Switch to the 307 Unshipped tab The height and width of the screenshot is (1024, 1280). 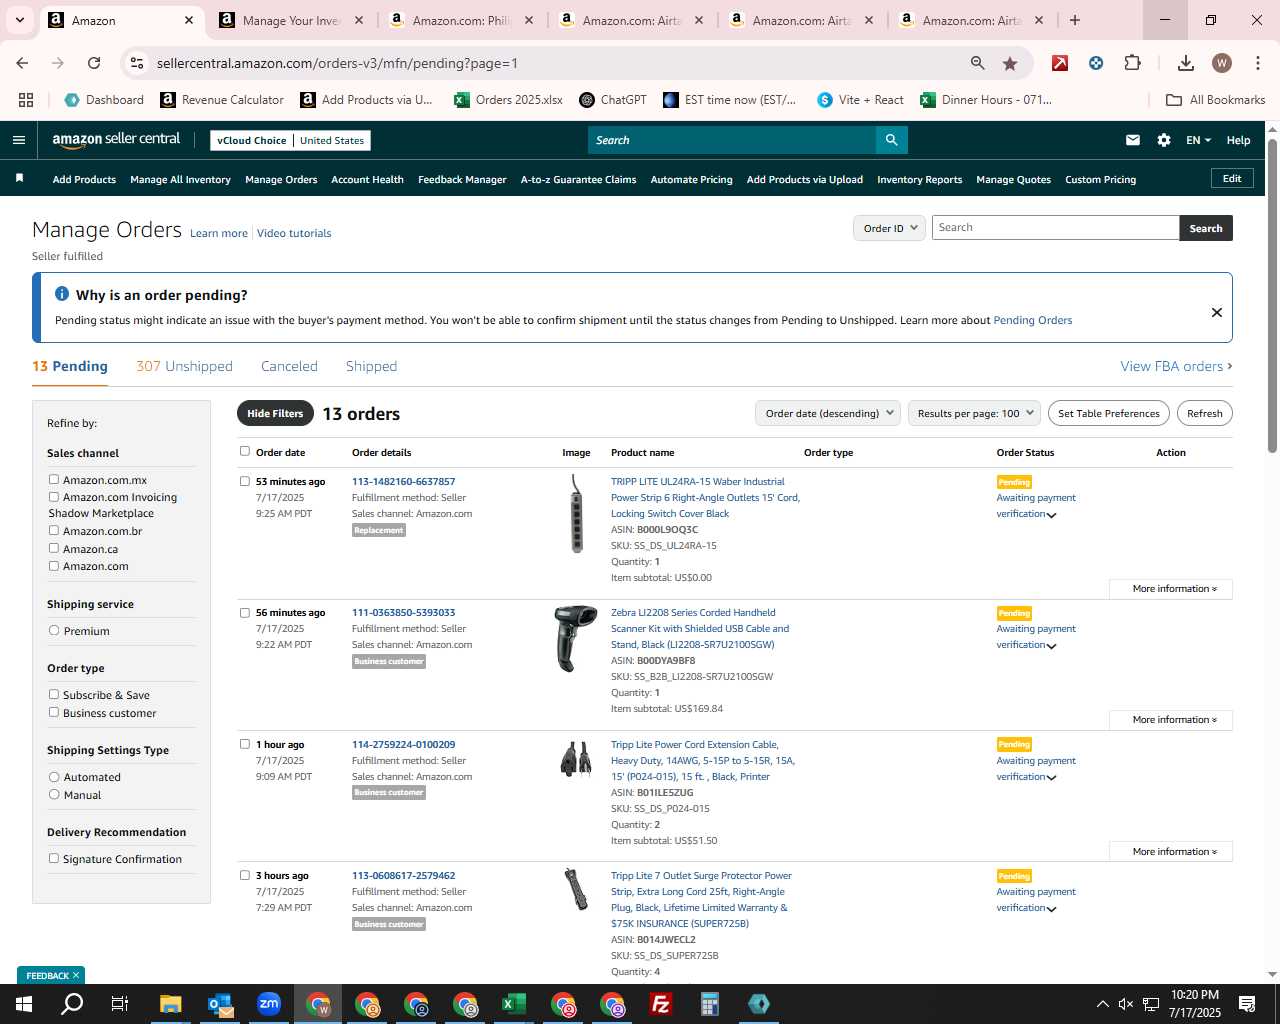click(184, 366)
